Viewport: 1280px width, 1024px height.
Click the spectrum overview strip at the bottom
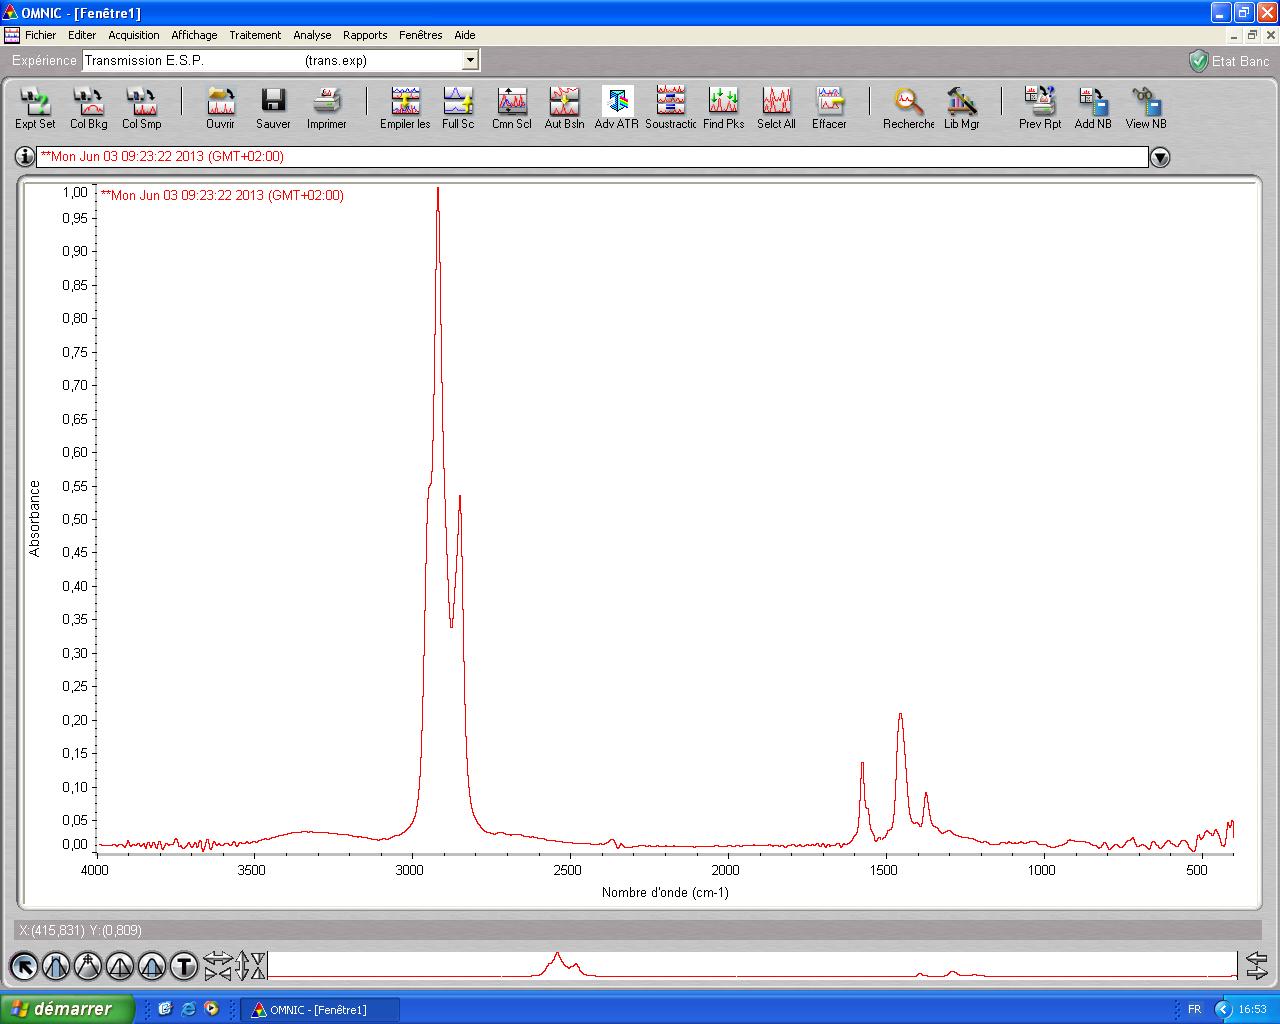coord(752,966)
